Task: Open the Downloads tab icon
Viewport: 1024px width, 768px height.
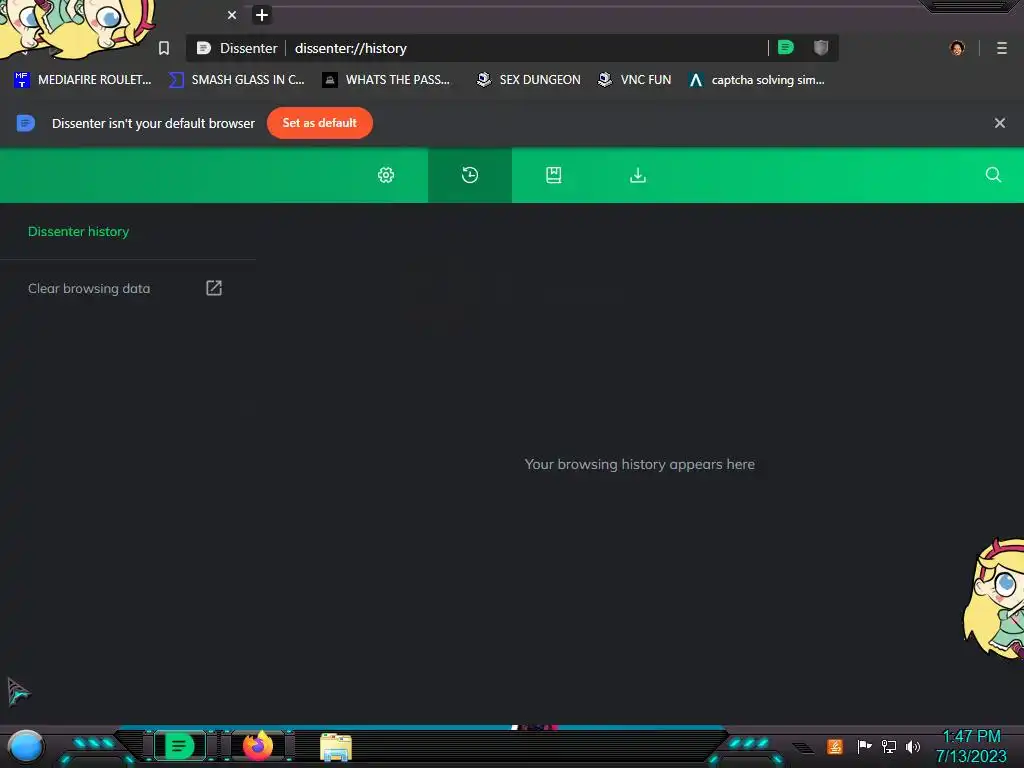Action: pos(637,175)
